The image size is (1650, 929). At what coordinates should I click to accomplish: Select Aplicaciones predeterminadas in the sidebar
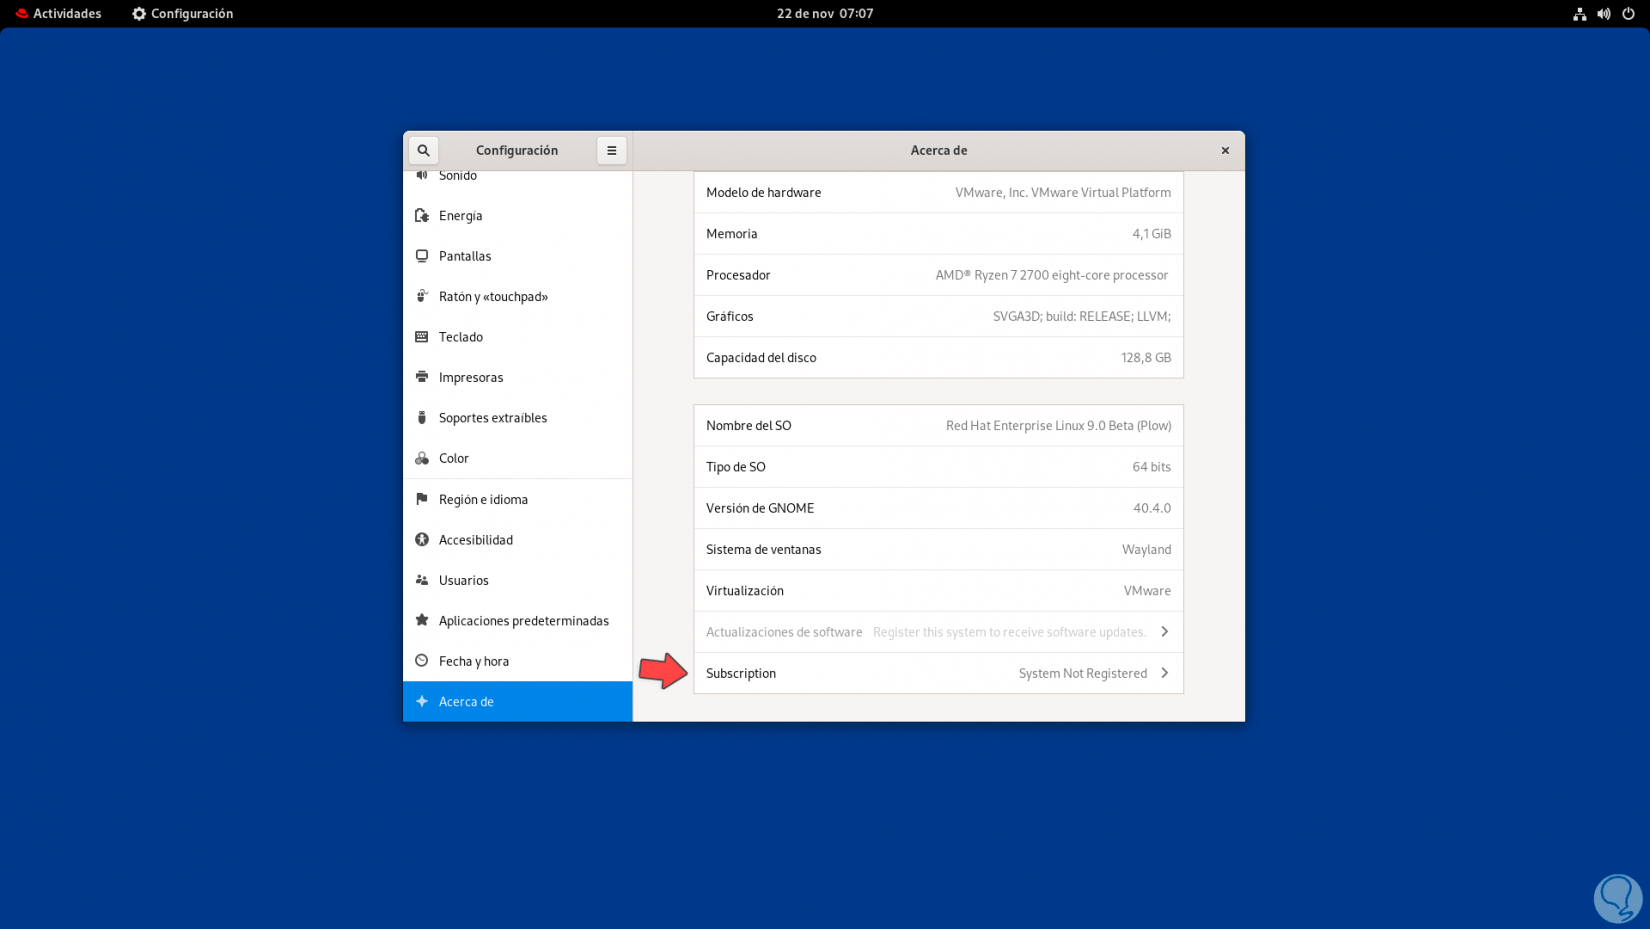(x=518, y=621)
